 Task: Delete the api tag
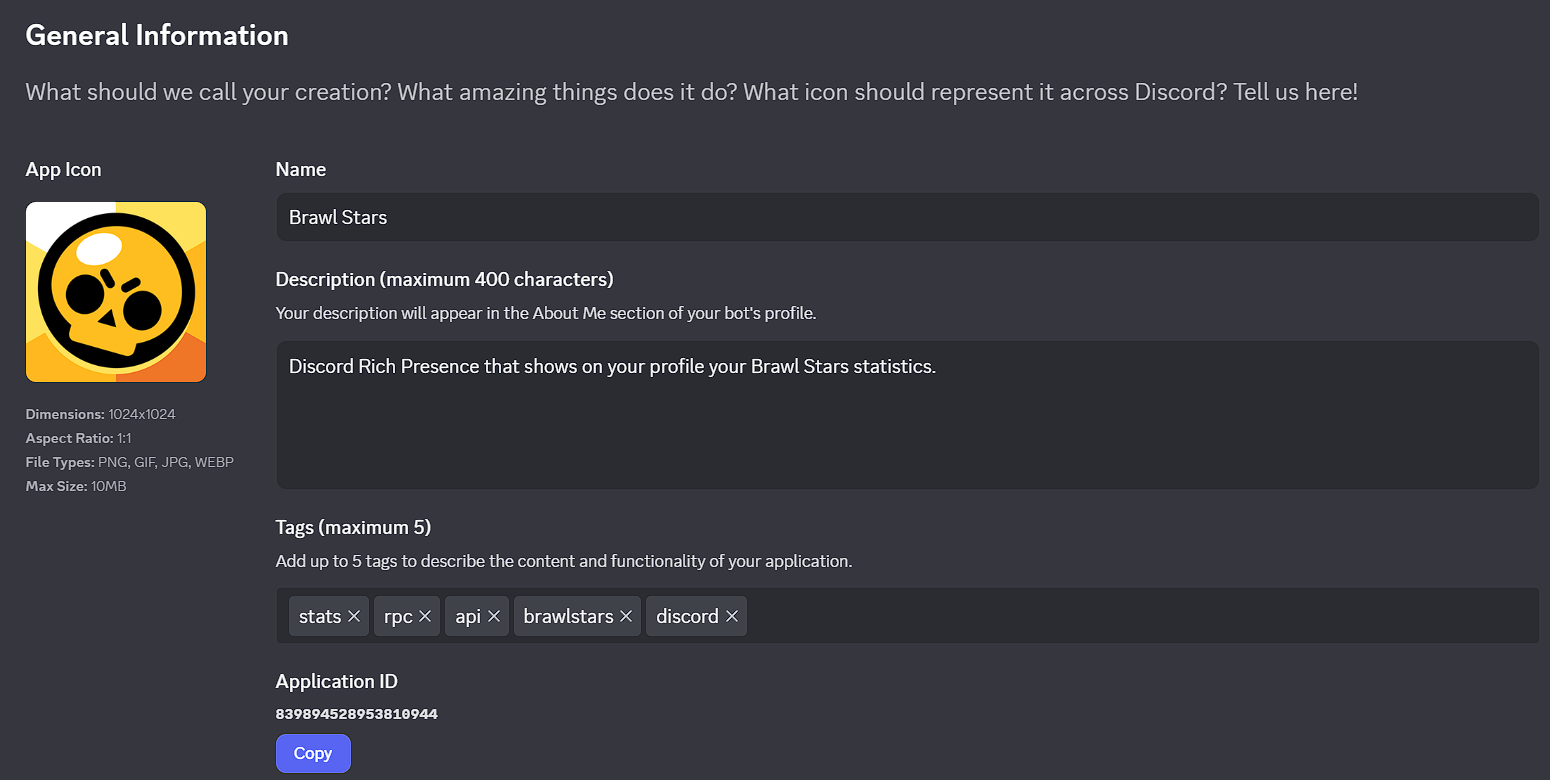494,617
